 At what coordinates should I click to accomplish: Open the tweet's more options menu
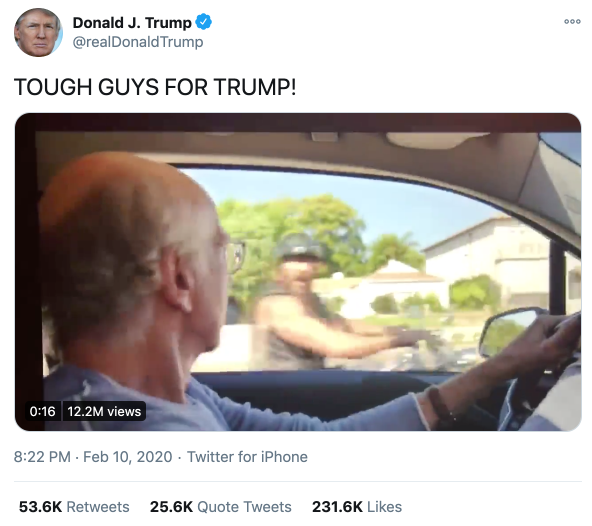[572, 22]
